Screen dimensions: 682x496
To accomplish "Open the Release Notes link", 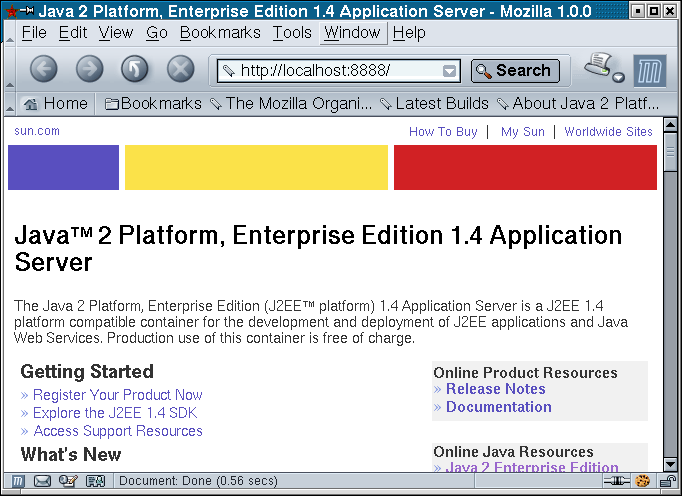I will pyautogui.click(x=495, y=389).
